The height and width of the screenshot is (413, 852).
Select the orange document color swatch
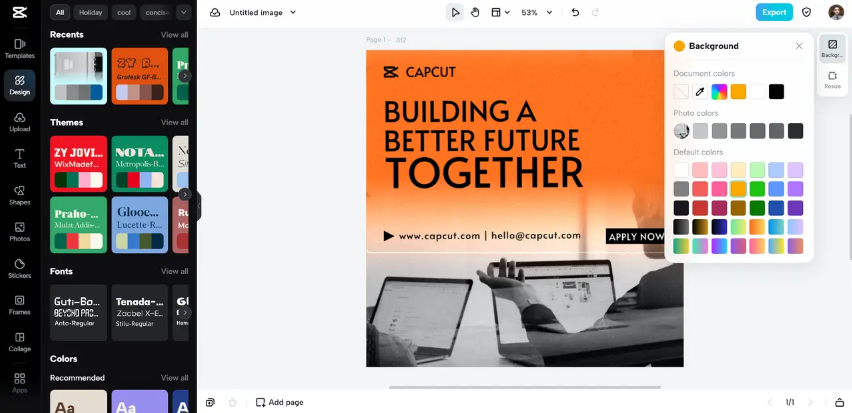(738, 92)
